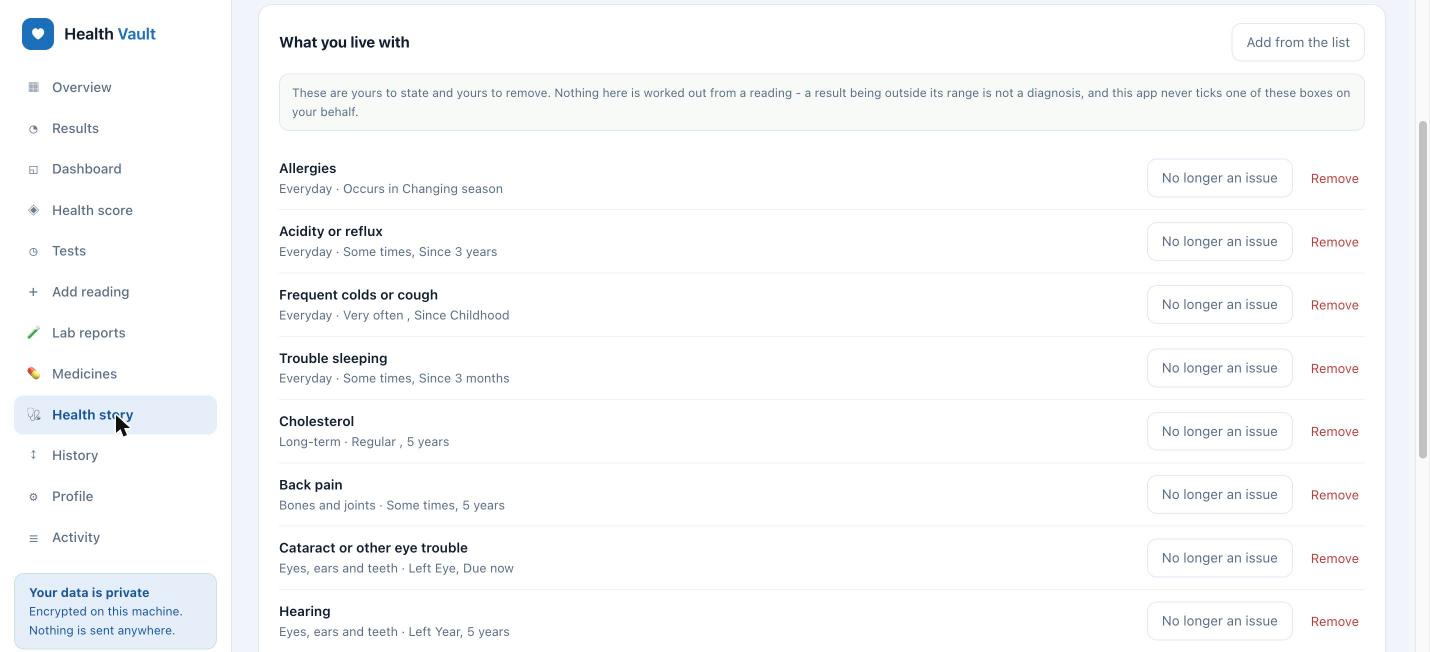Click the Add reading plus icon
The image size is (1430, 652).
(33, 292)
